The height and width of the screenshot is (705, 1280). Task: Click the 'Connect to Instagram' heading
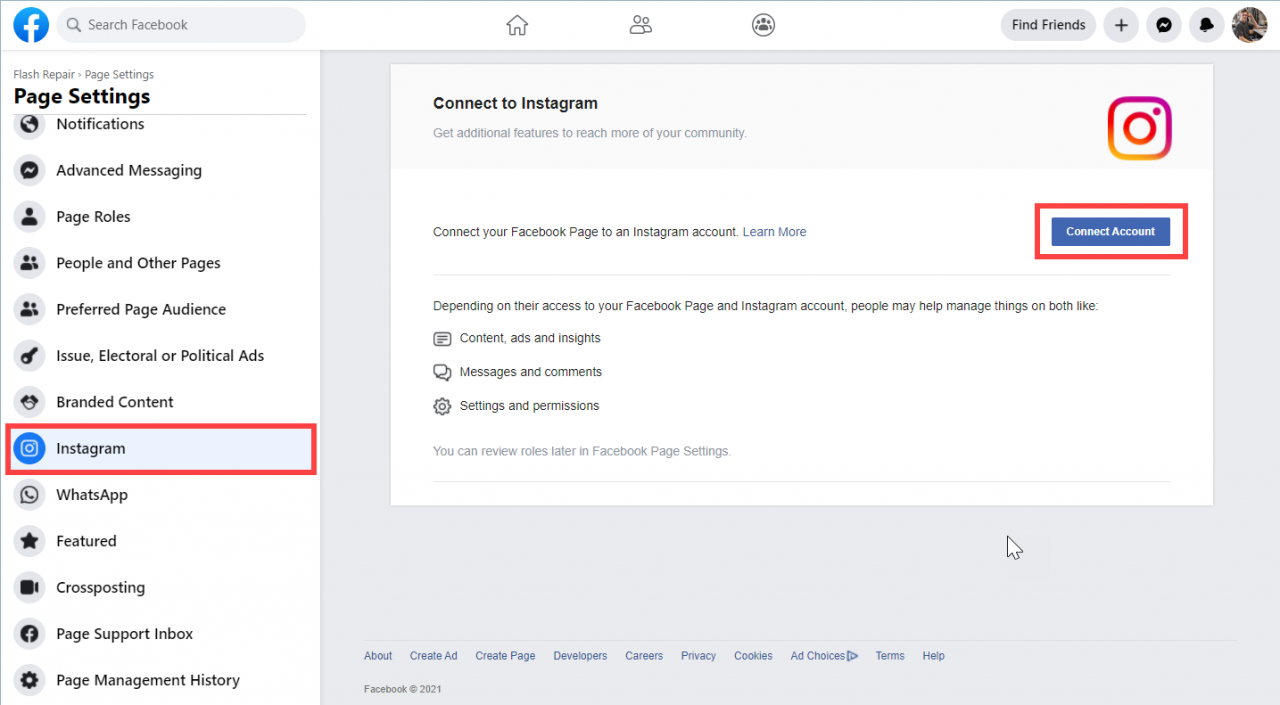(515, 103)
